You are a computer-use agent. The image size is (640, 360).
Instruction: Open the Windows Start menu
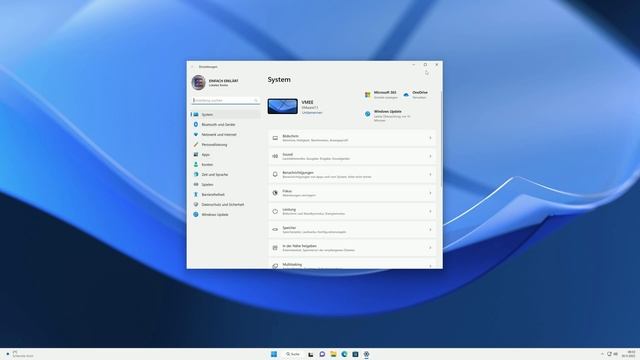[274, 354]
